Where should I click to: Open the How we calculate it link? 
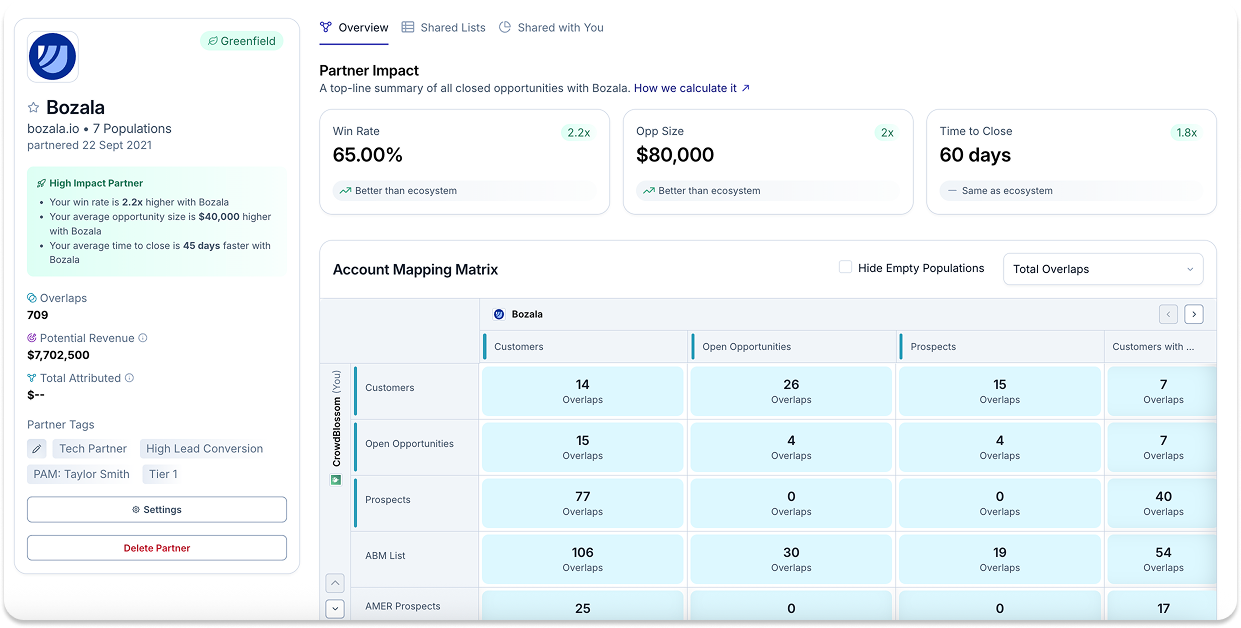click(x=692, y=88)
